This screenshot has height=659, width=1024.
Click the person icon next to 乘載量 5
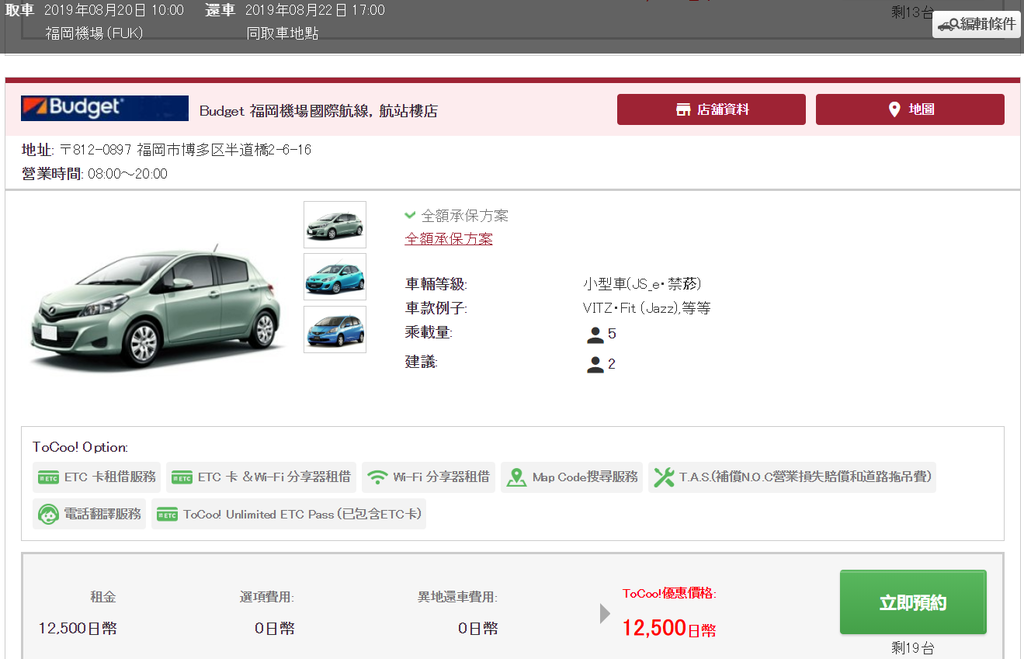point(595,335)
